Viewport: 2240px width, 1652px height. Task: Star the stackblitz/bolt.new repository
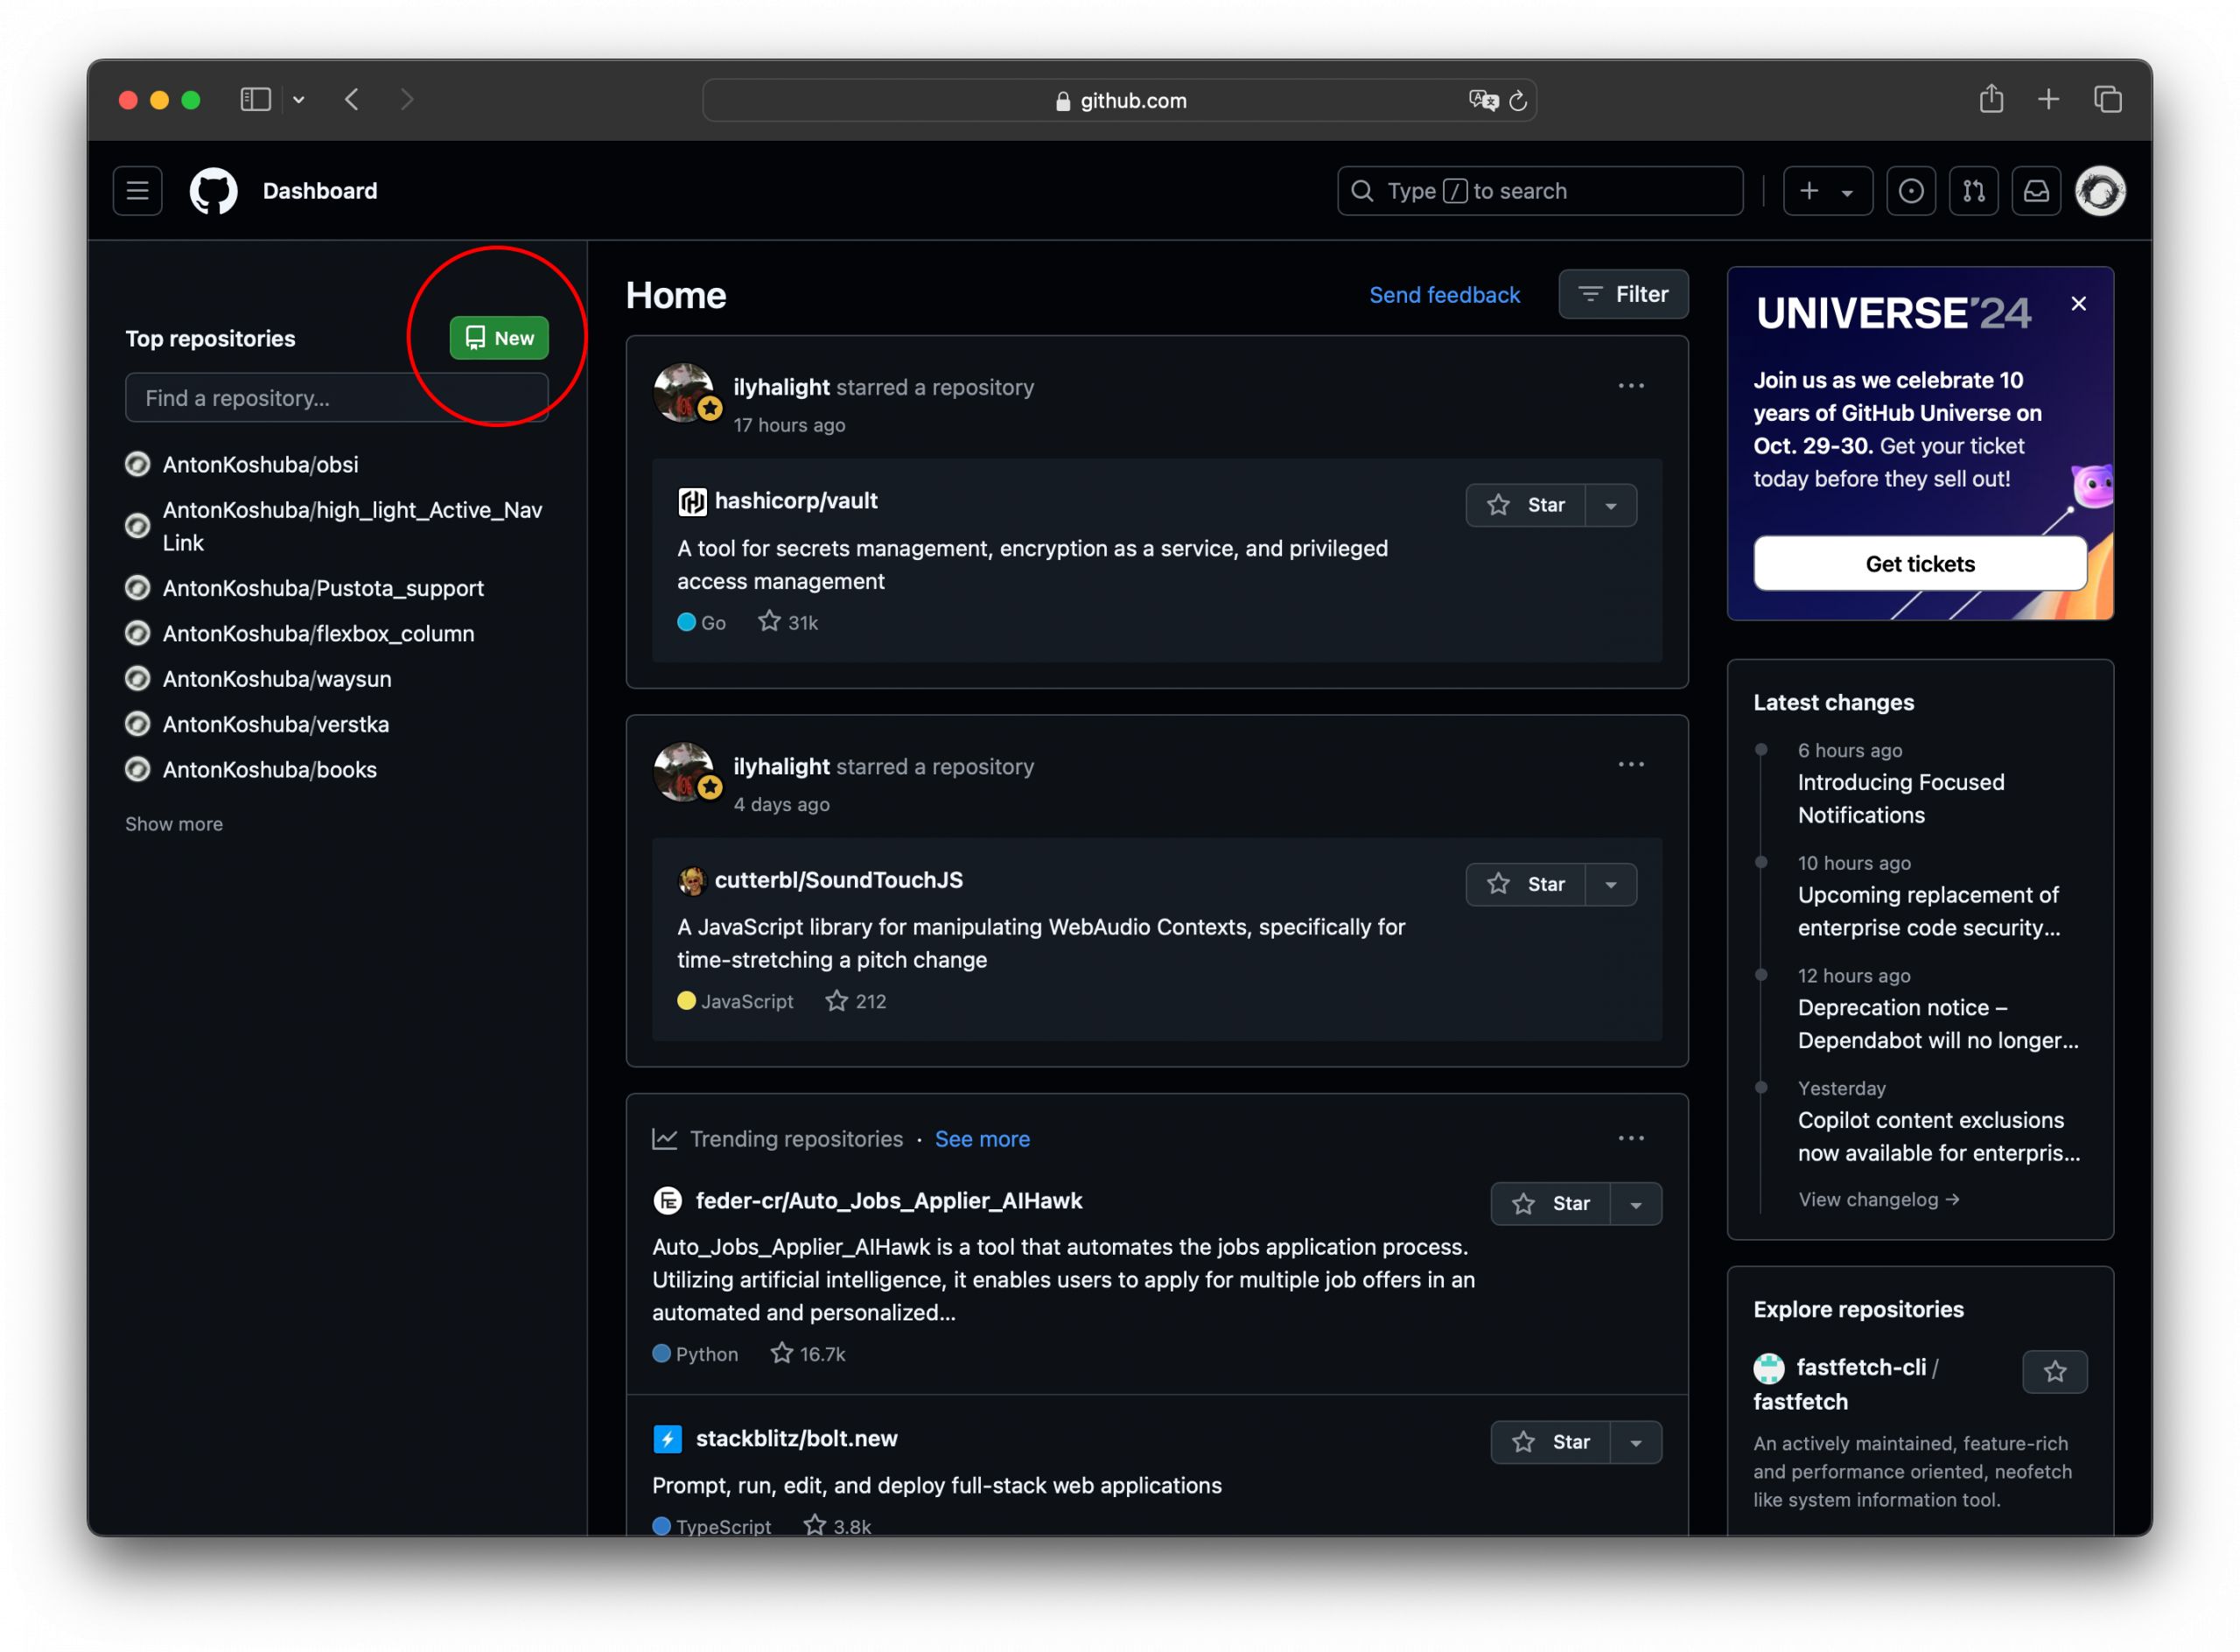coord(1550,1442)
